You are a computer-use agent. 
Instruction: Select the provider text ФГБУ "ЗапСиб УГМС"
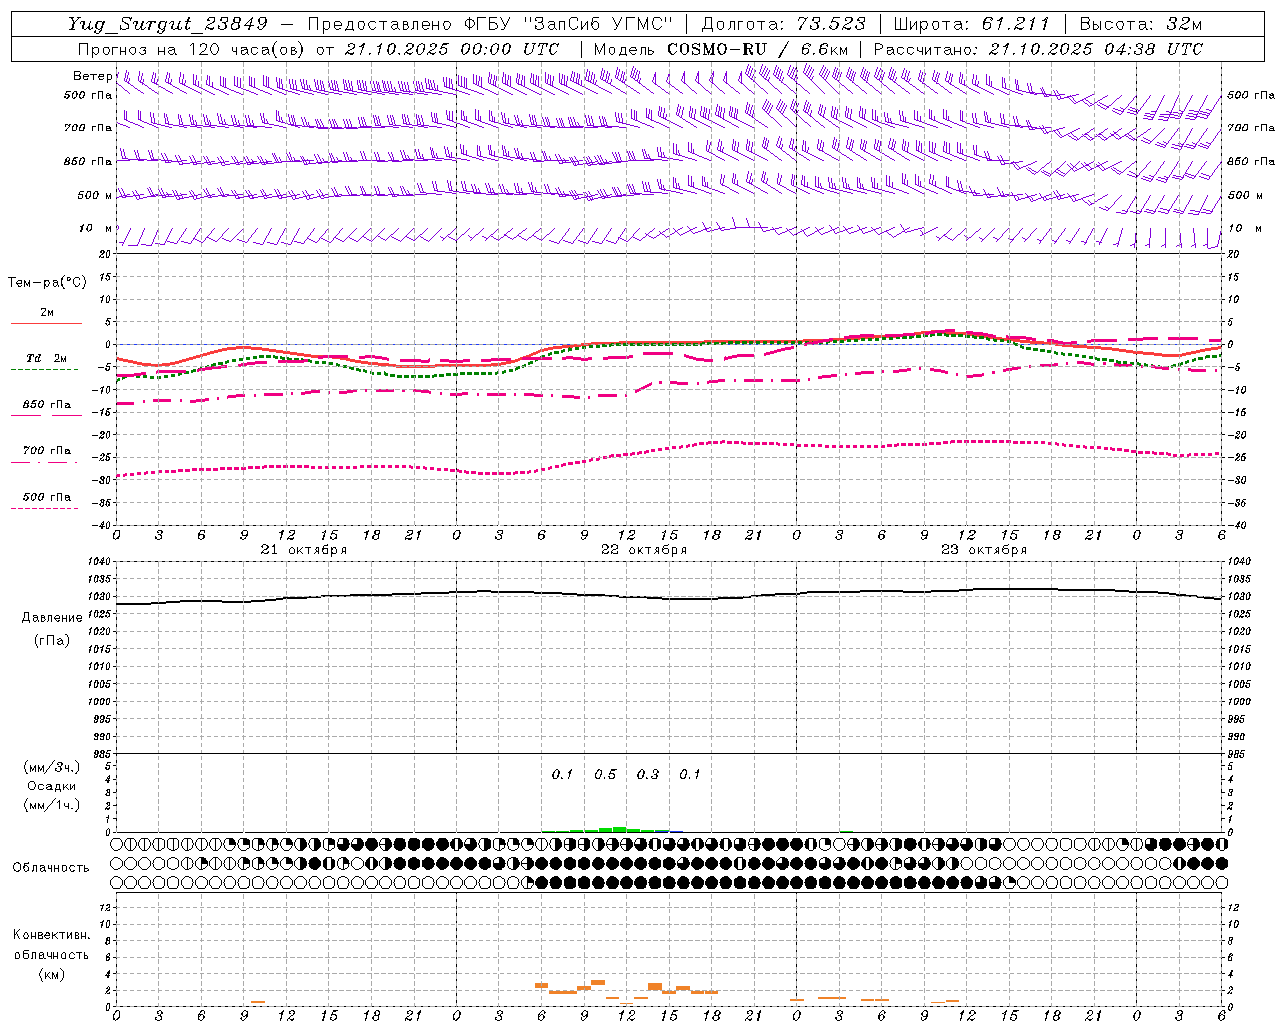(x=569, y=24)
